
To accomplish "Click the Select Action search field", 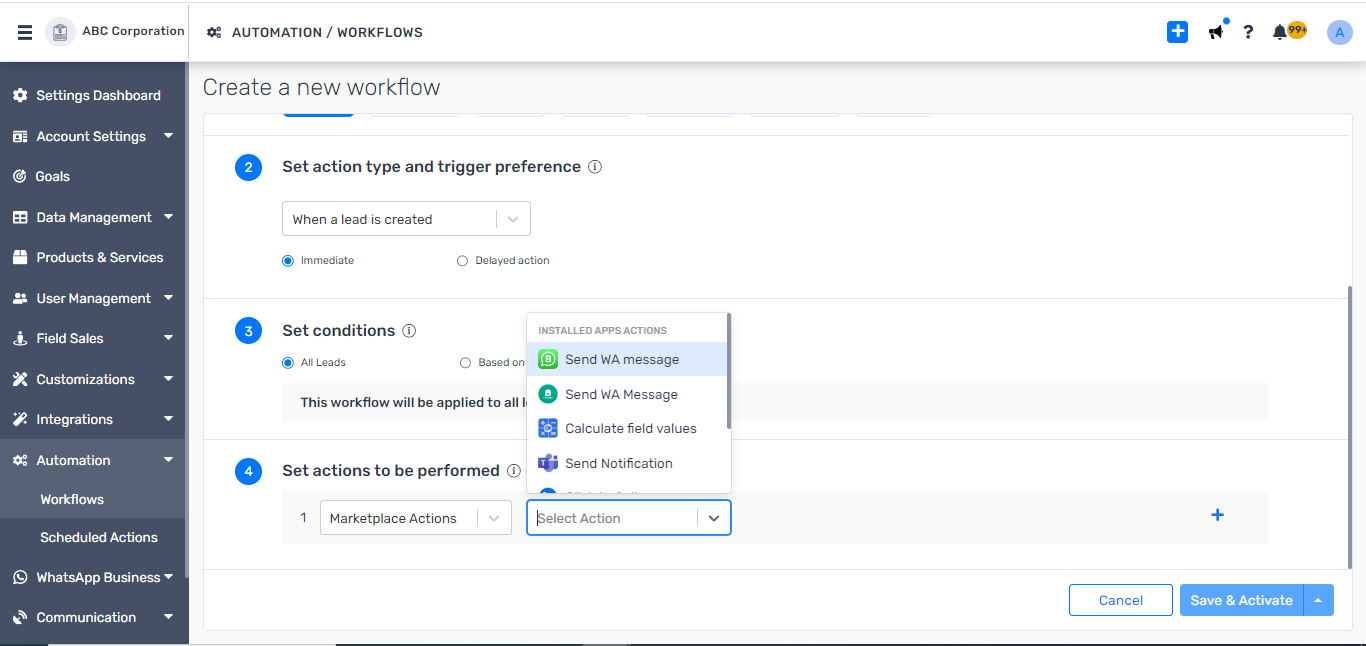I will pos(612,518).
